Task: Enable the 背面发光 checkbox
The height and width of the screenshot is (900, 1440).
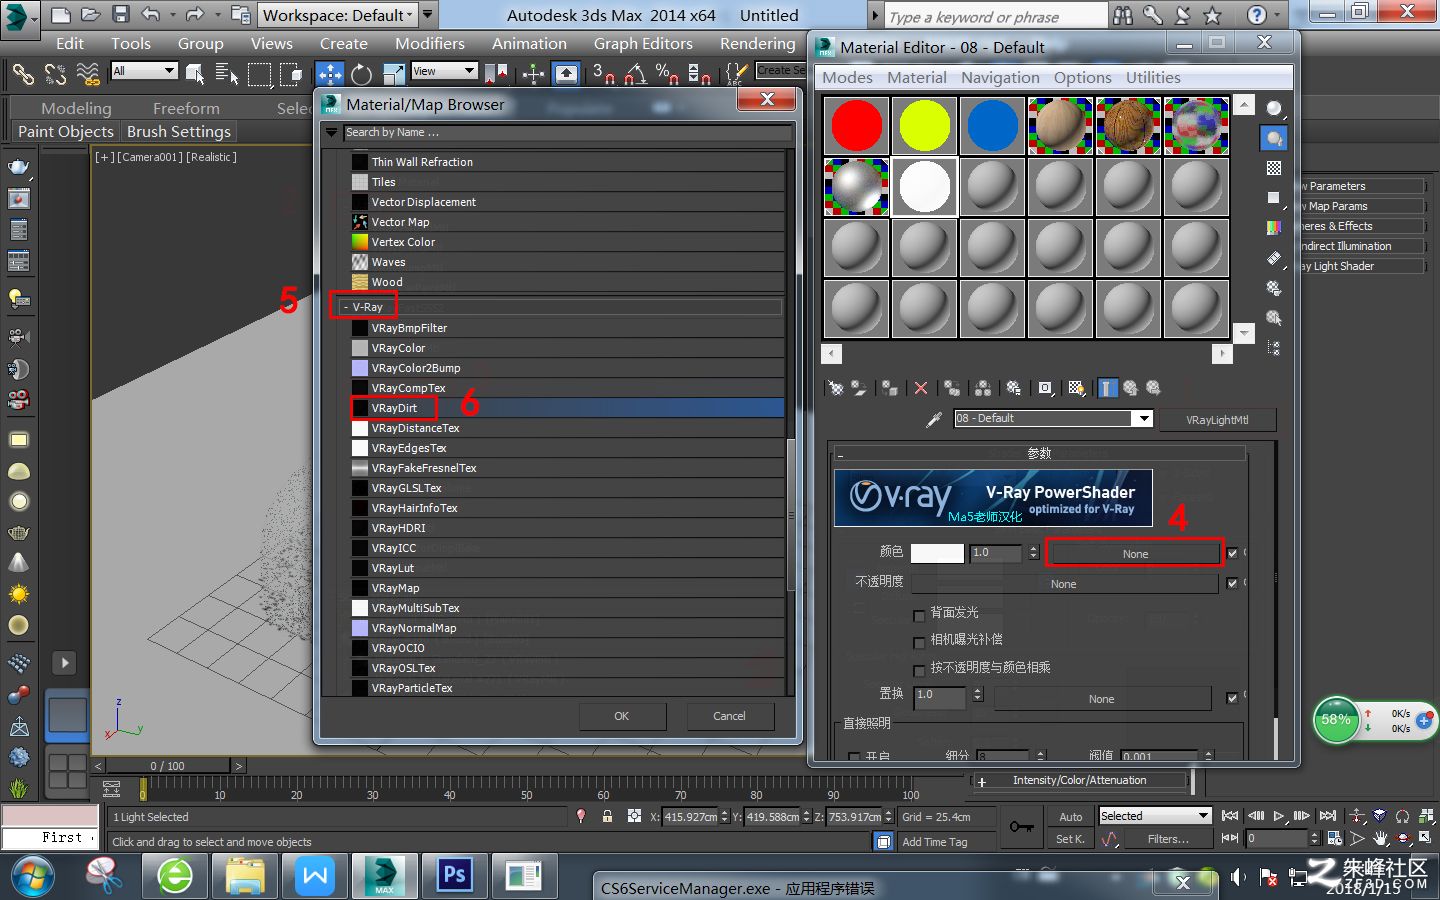Action: (x=919, y=614)
